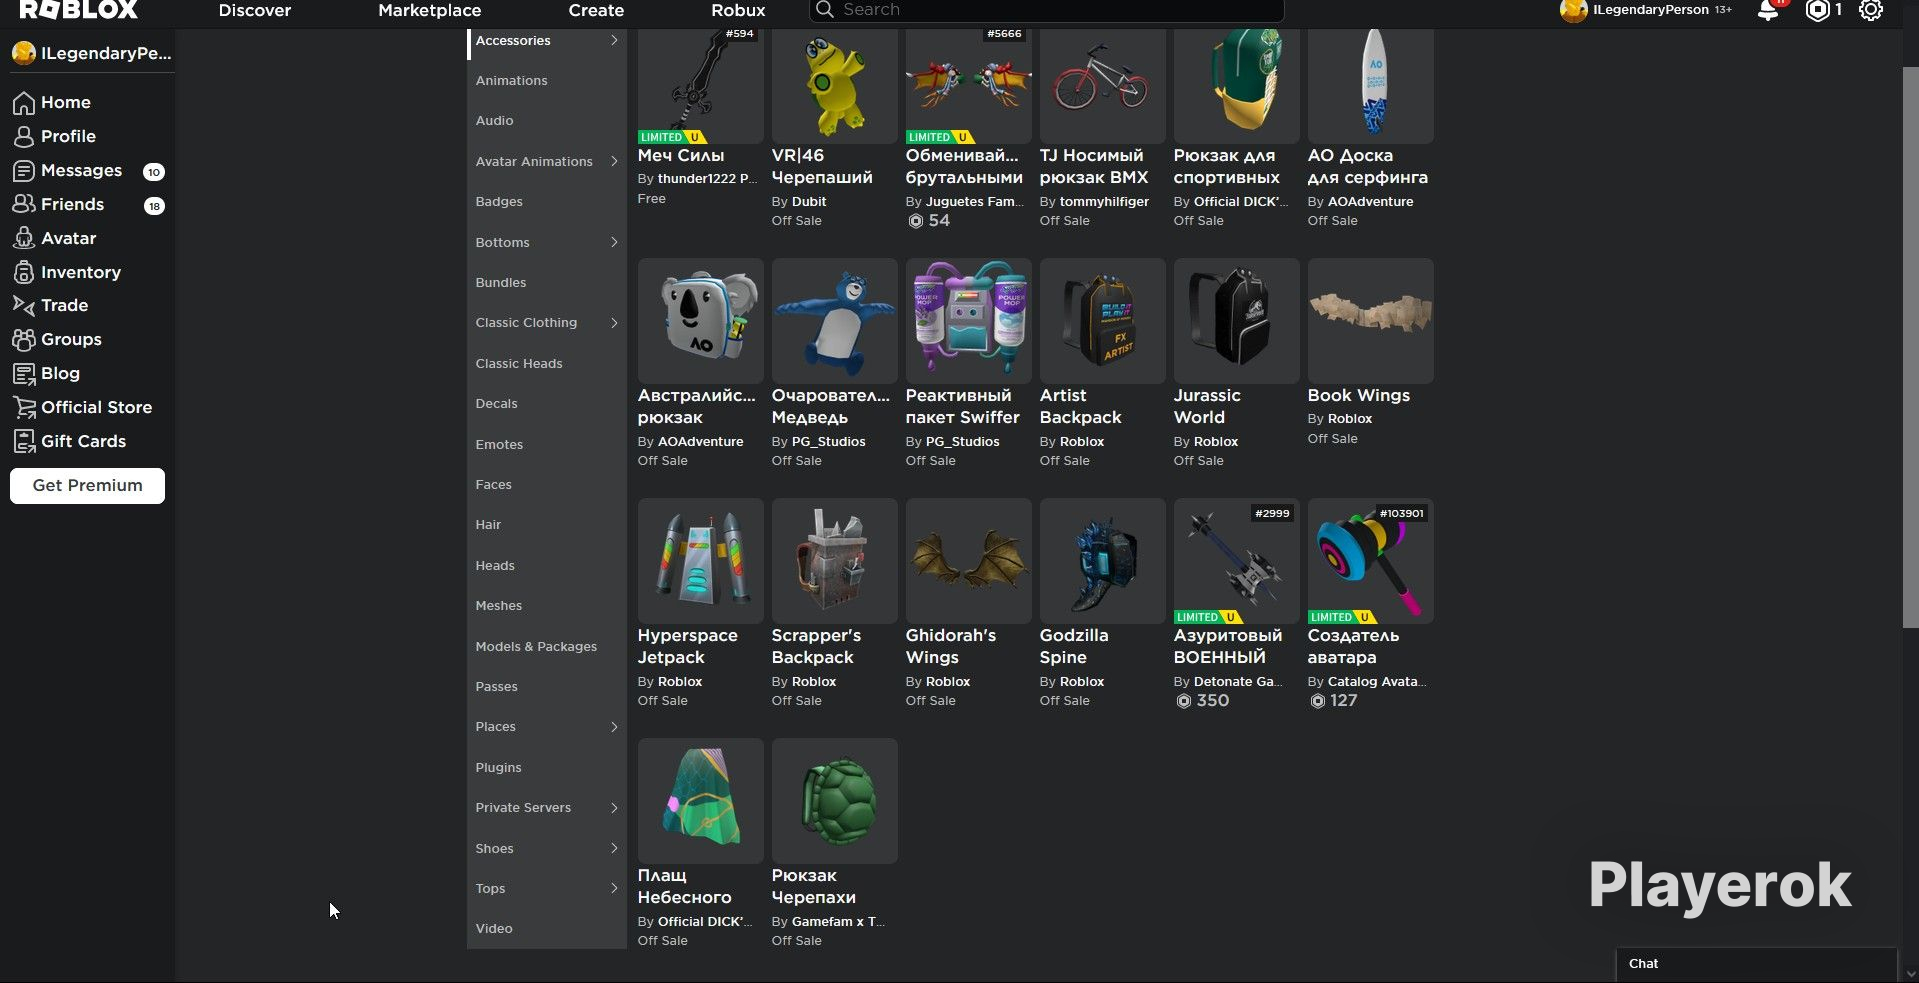Open creator link tommyhilfiger
Image resolution: width=1919 pixels, height=983 pixels.
[x=1104, y=202]
